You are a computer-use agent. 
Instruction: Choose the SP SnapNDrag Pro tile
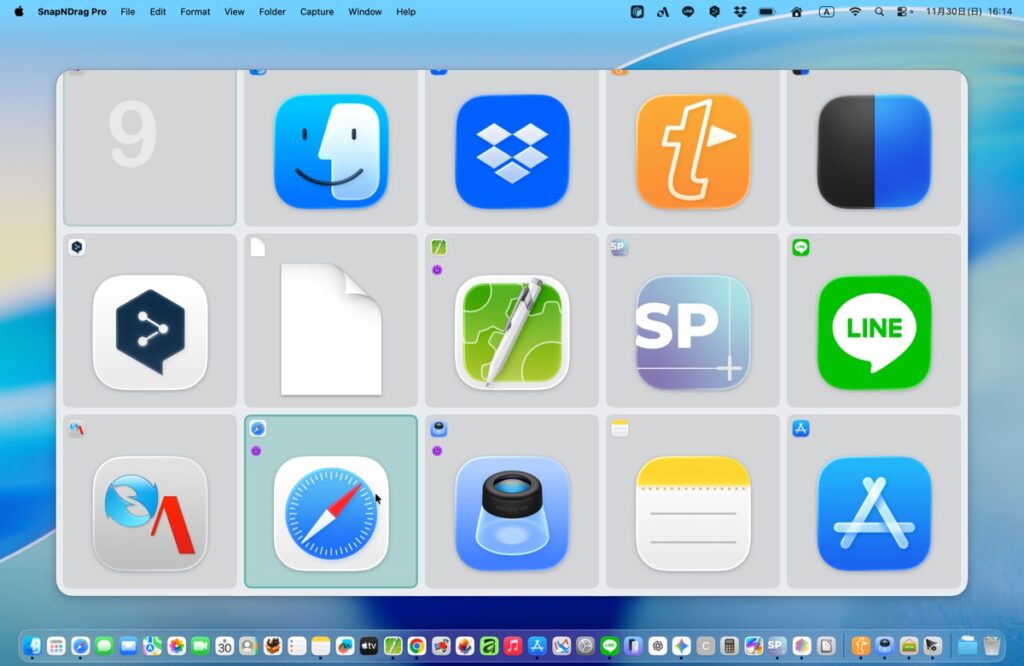[693, 332]
